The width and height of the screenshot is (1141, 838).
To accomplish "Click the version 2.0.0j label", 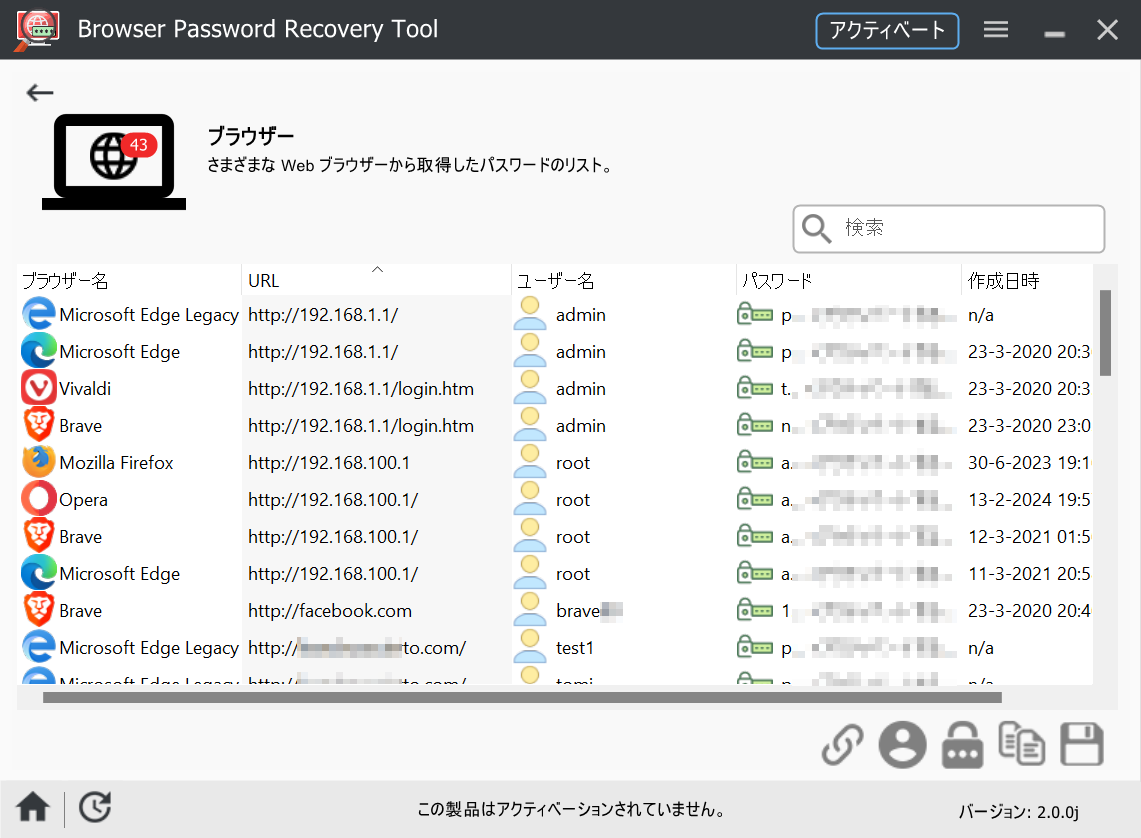I will pos(1019,812).
